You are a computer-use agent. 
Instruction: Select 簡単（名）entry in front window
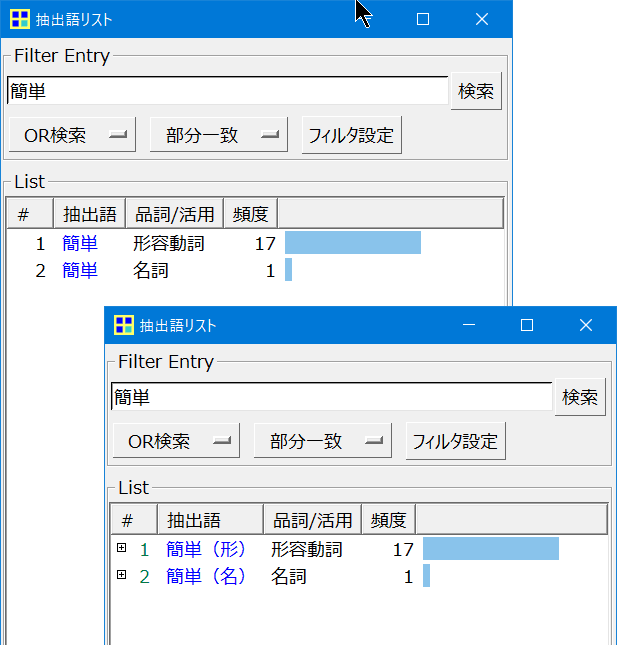(x=206, y=576)
